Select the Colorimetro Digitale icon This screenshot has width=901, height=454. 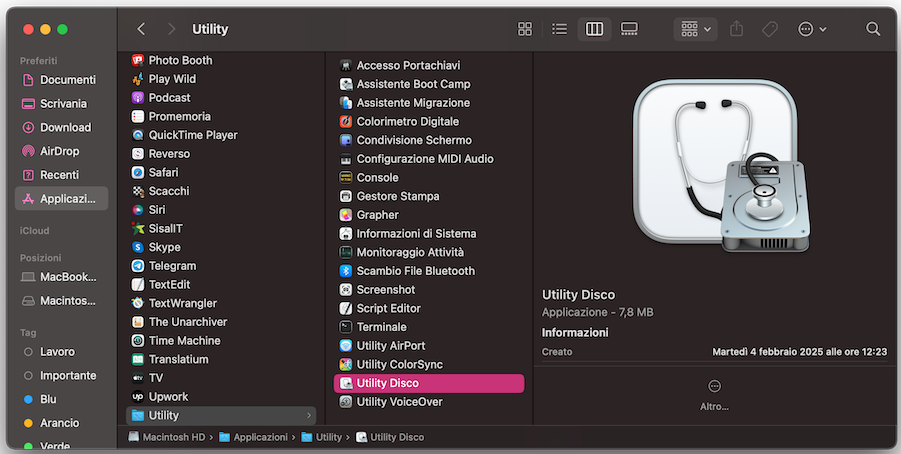pos(345,121)
